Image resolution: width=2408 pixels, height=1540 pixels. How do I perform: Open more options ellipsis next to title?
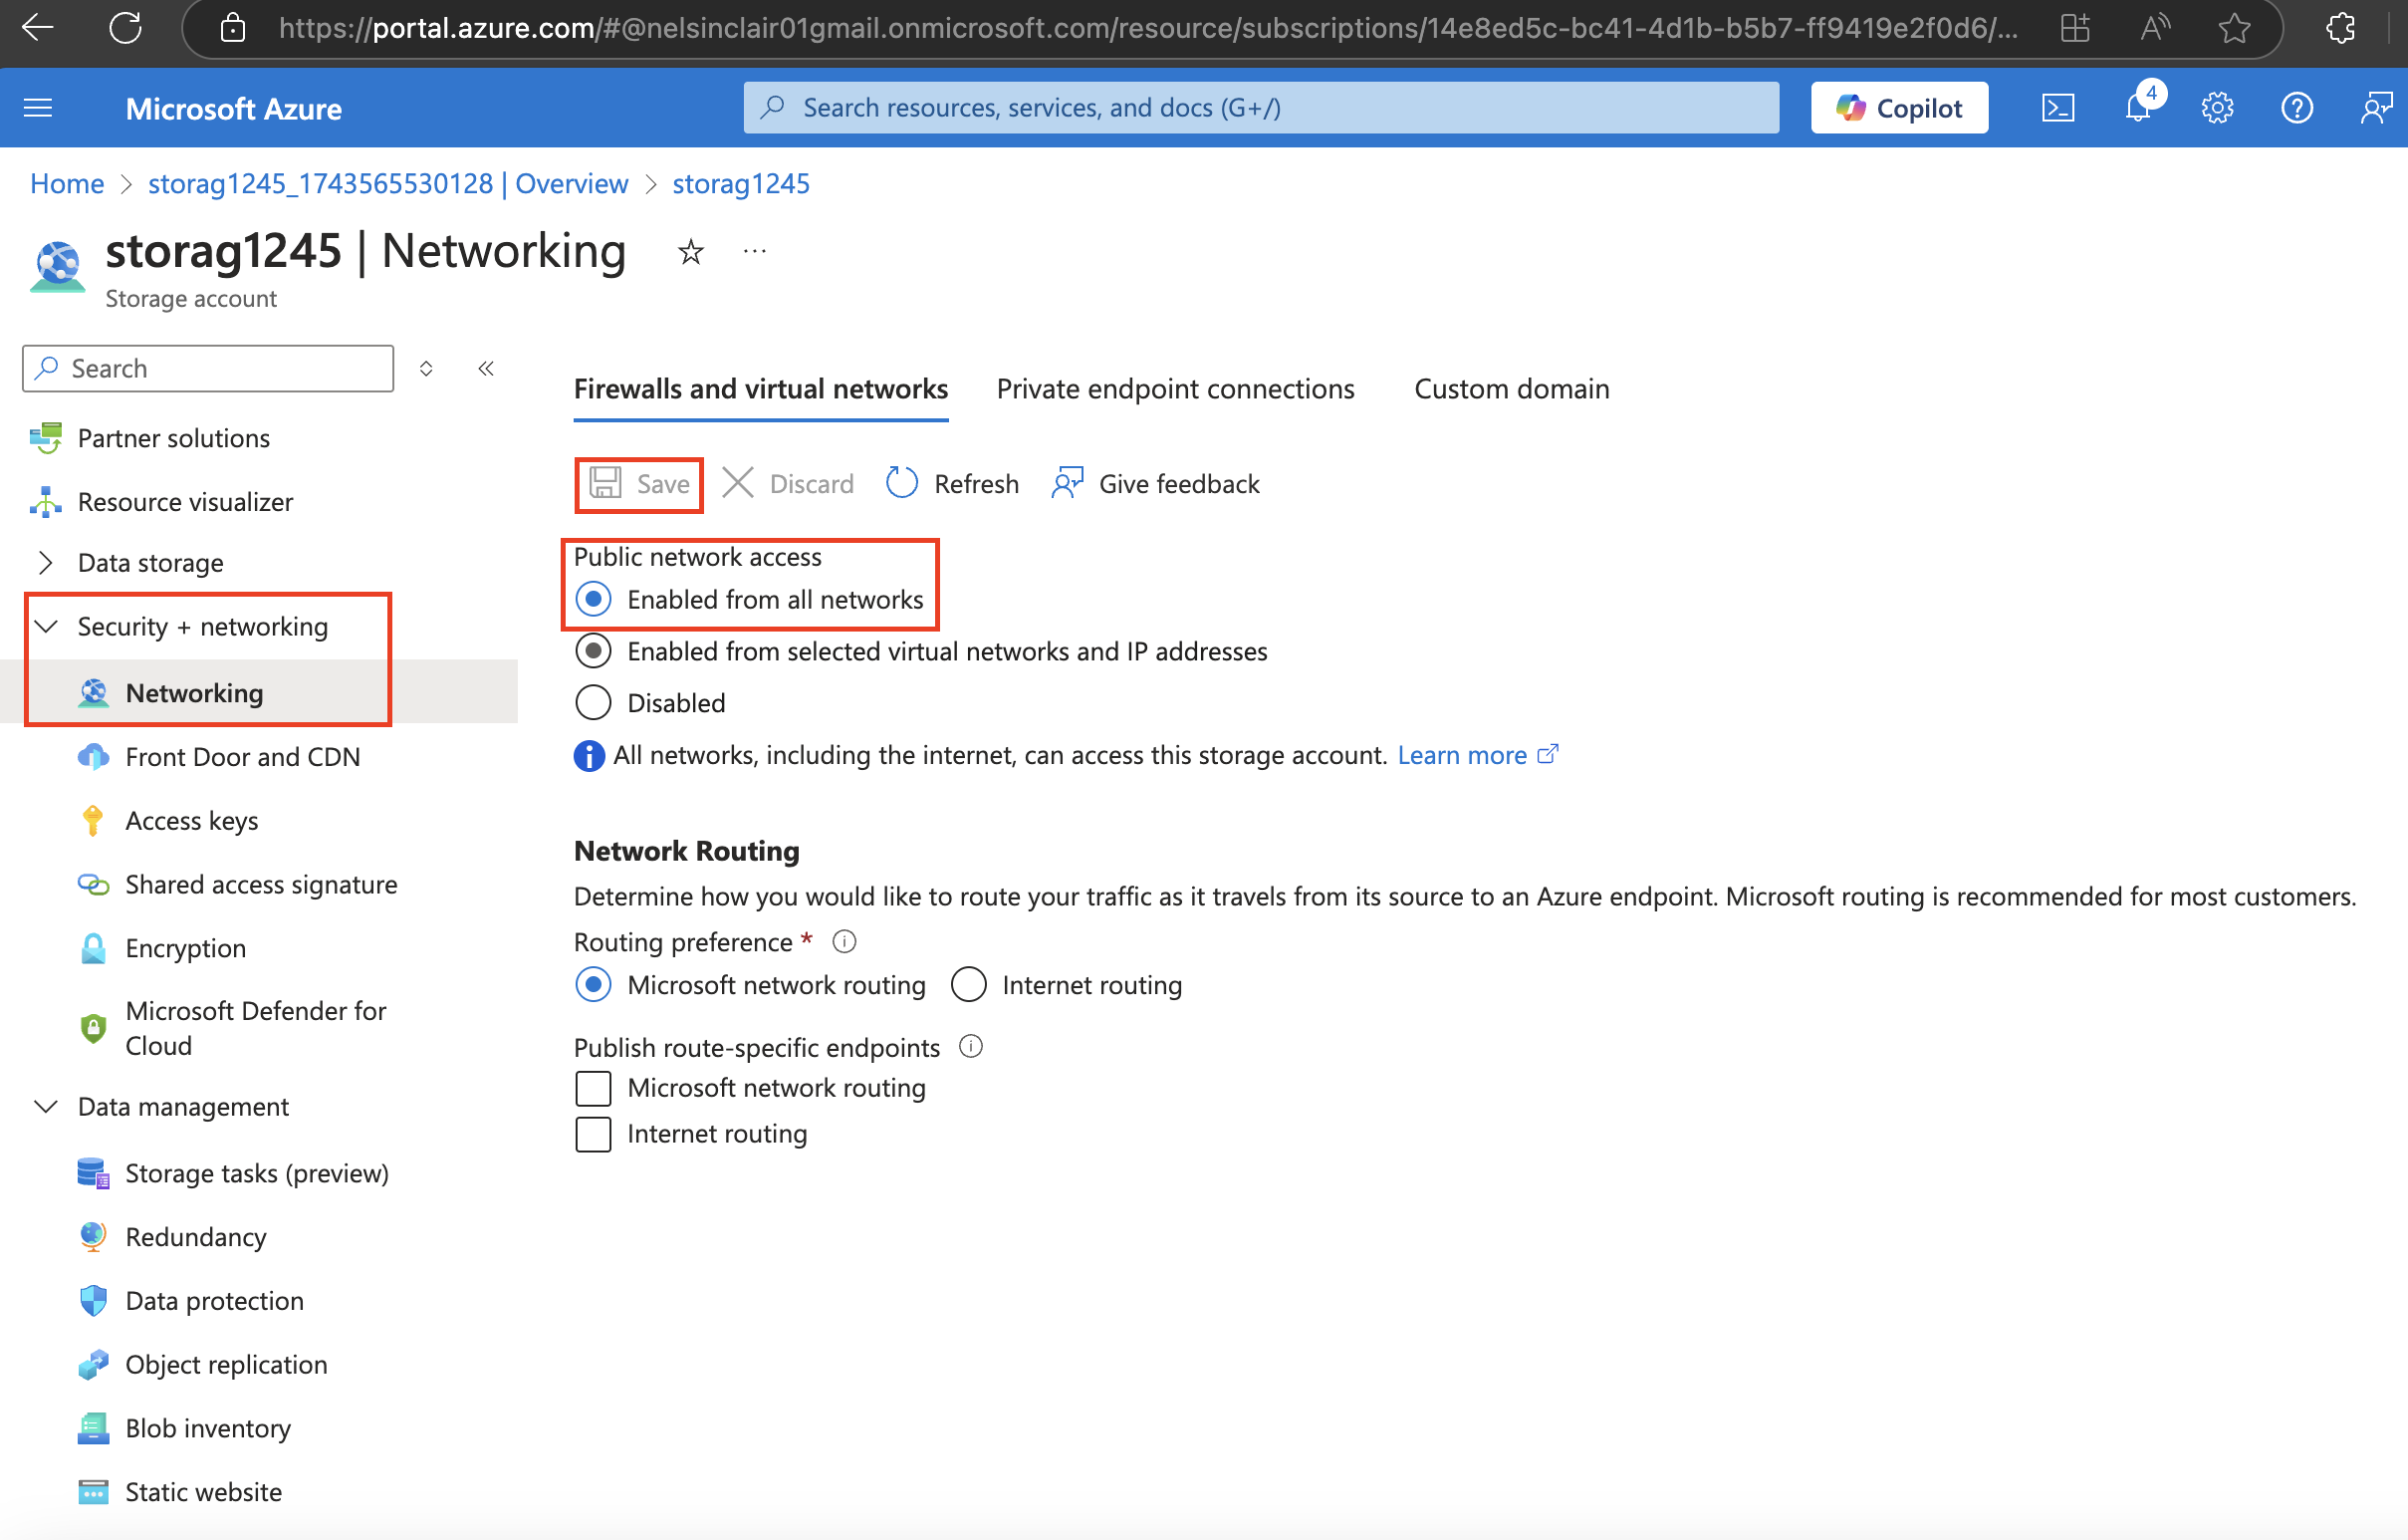point(755,251)
